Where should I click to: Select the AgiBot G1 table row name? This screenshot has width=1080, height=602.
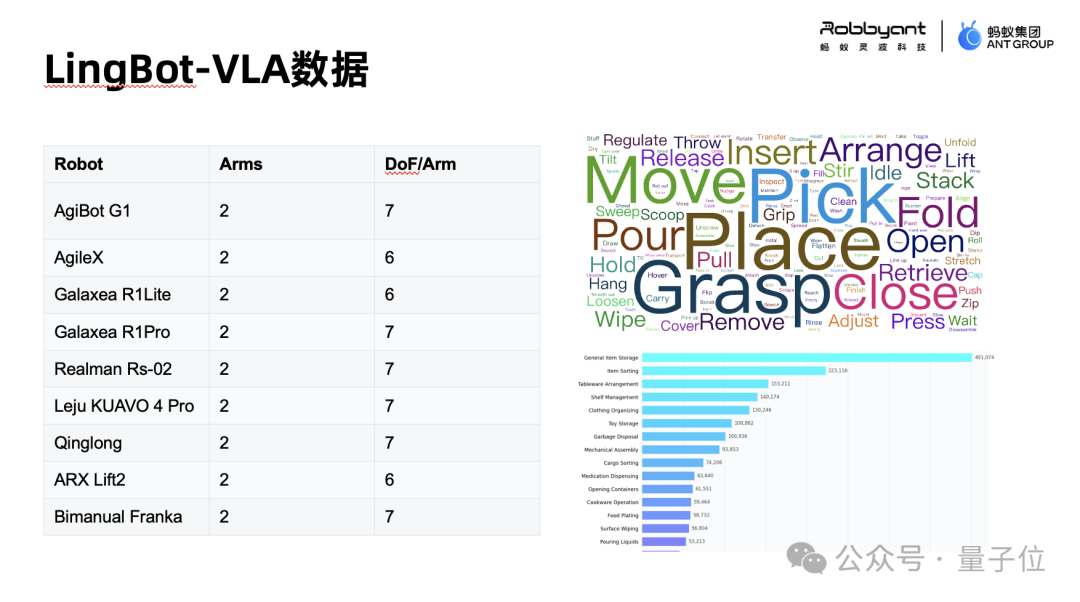click(x=92, y=211)
